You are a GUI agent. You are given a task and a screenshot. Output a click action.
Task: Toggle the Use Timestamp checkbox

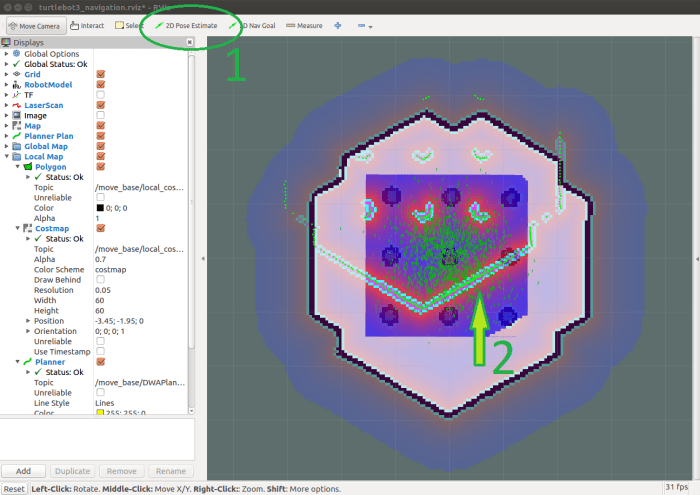pos(100,351)
